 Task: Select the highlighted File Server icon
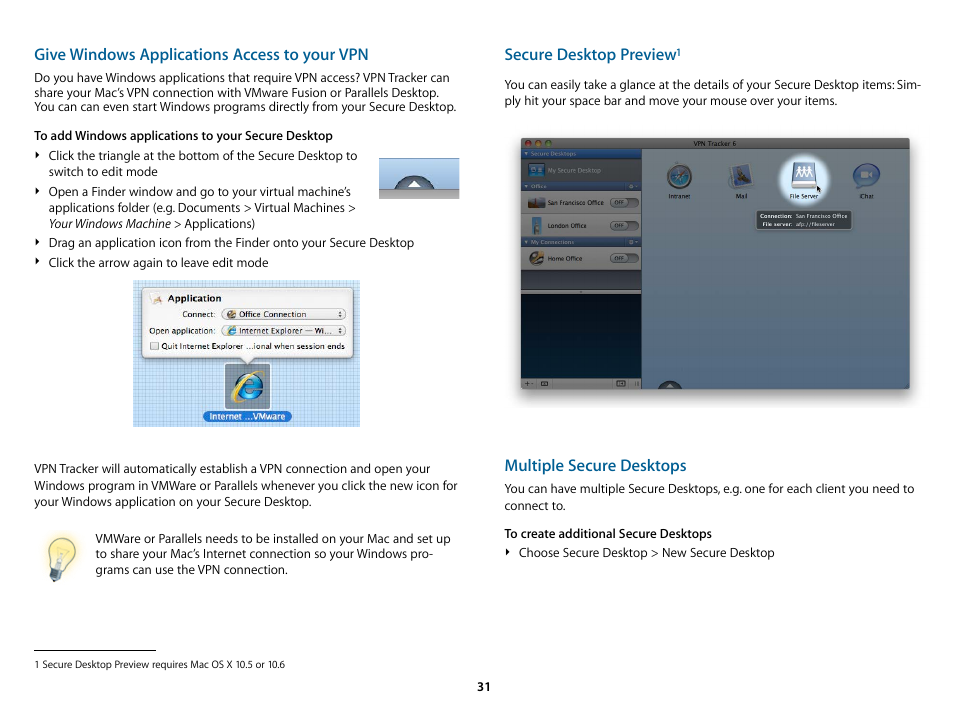click(804, 174)
